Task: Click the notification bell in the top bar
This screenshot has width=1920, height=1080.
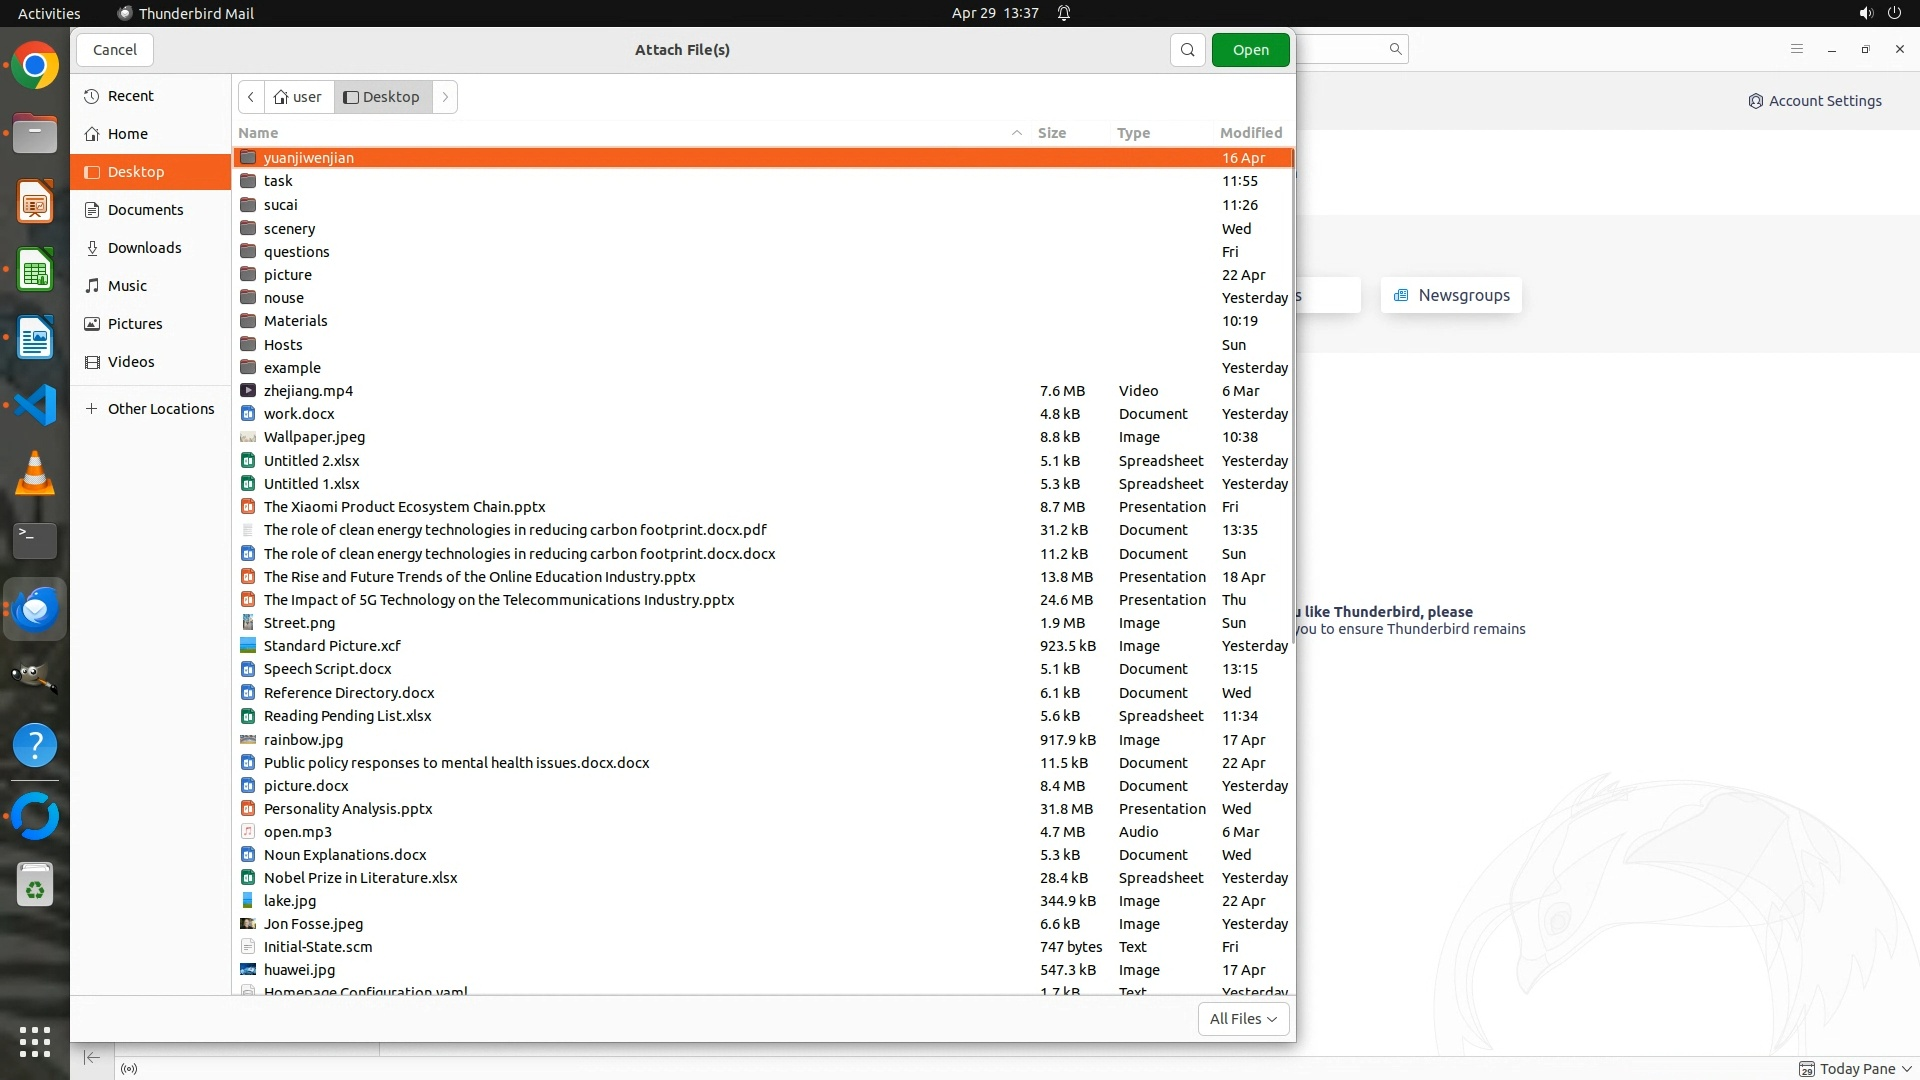Action: pyautogui.click(x=1064, y=13)
